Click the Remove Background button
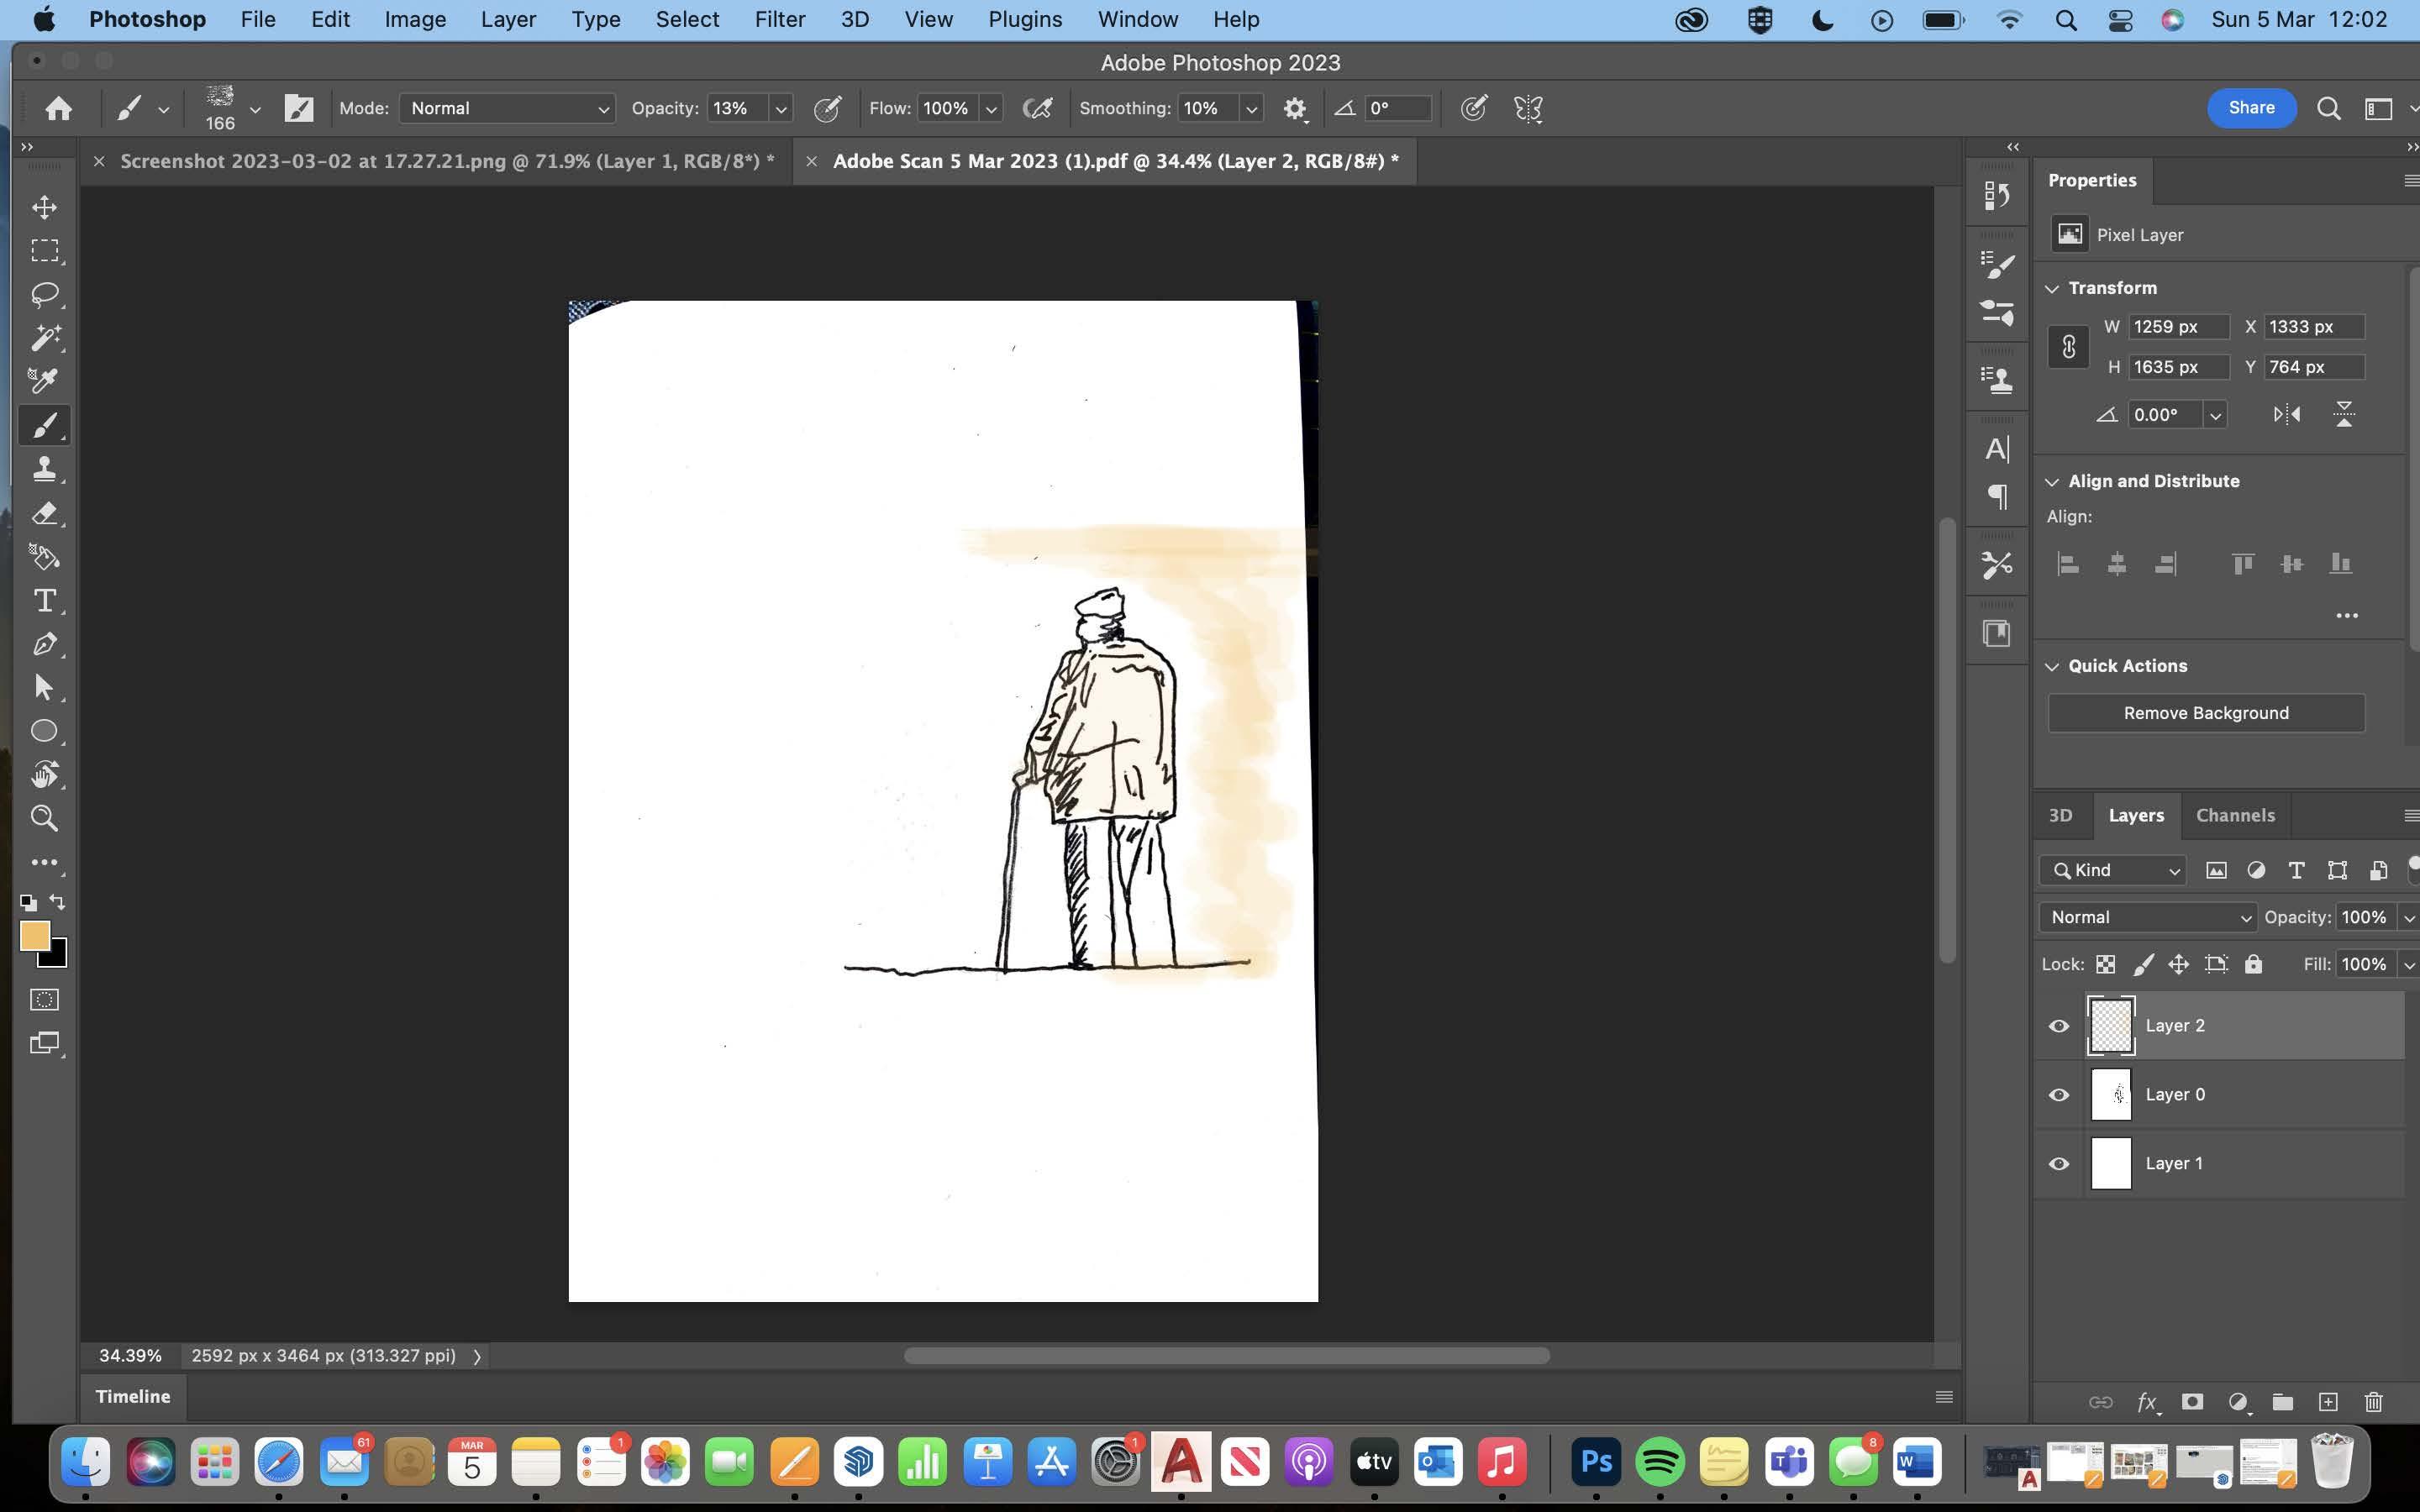 tap(2205, 713)
